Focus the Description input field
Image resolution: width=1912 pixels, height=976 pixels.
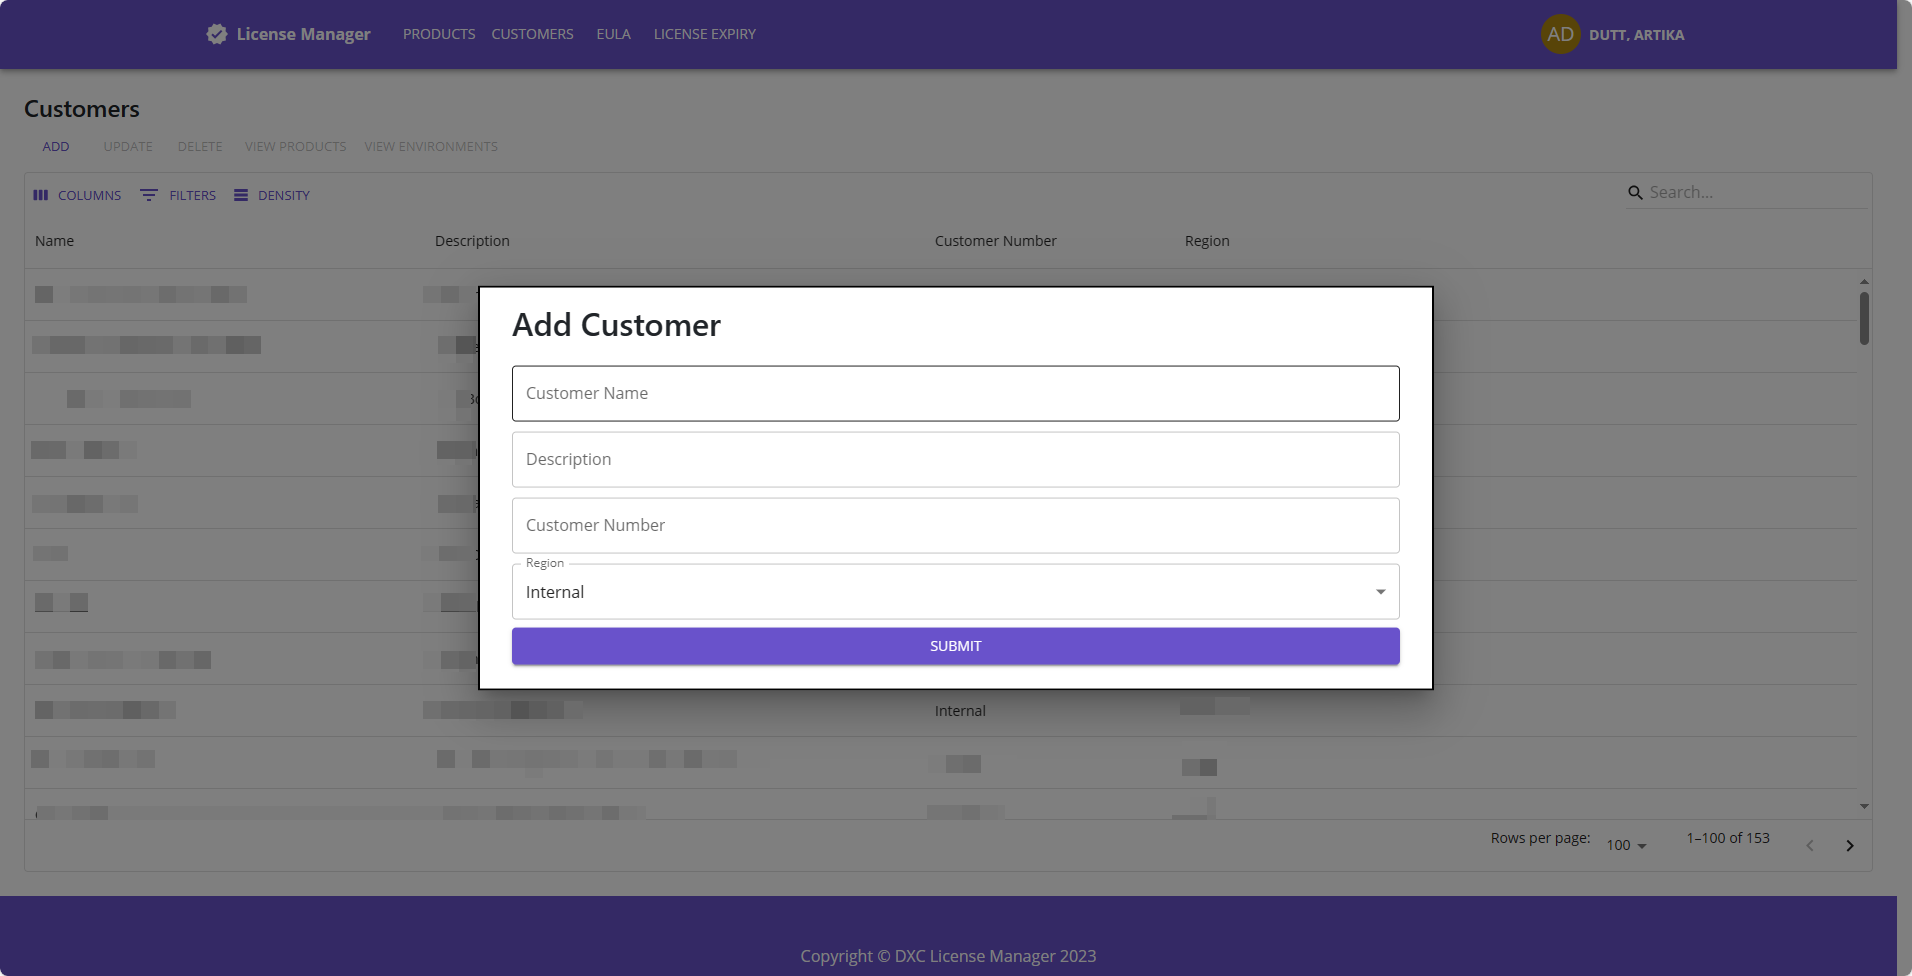(956, 459)
